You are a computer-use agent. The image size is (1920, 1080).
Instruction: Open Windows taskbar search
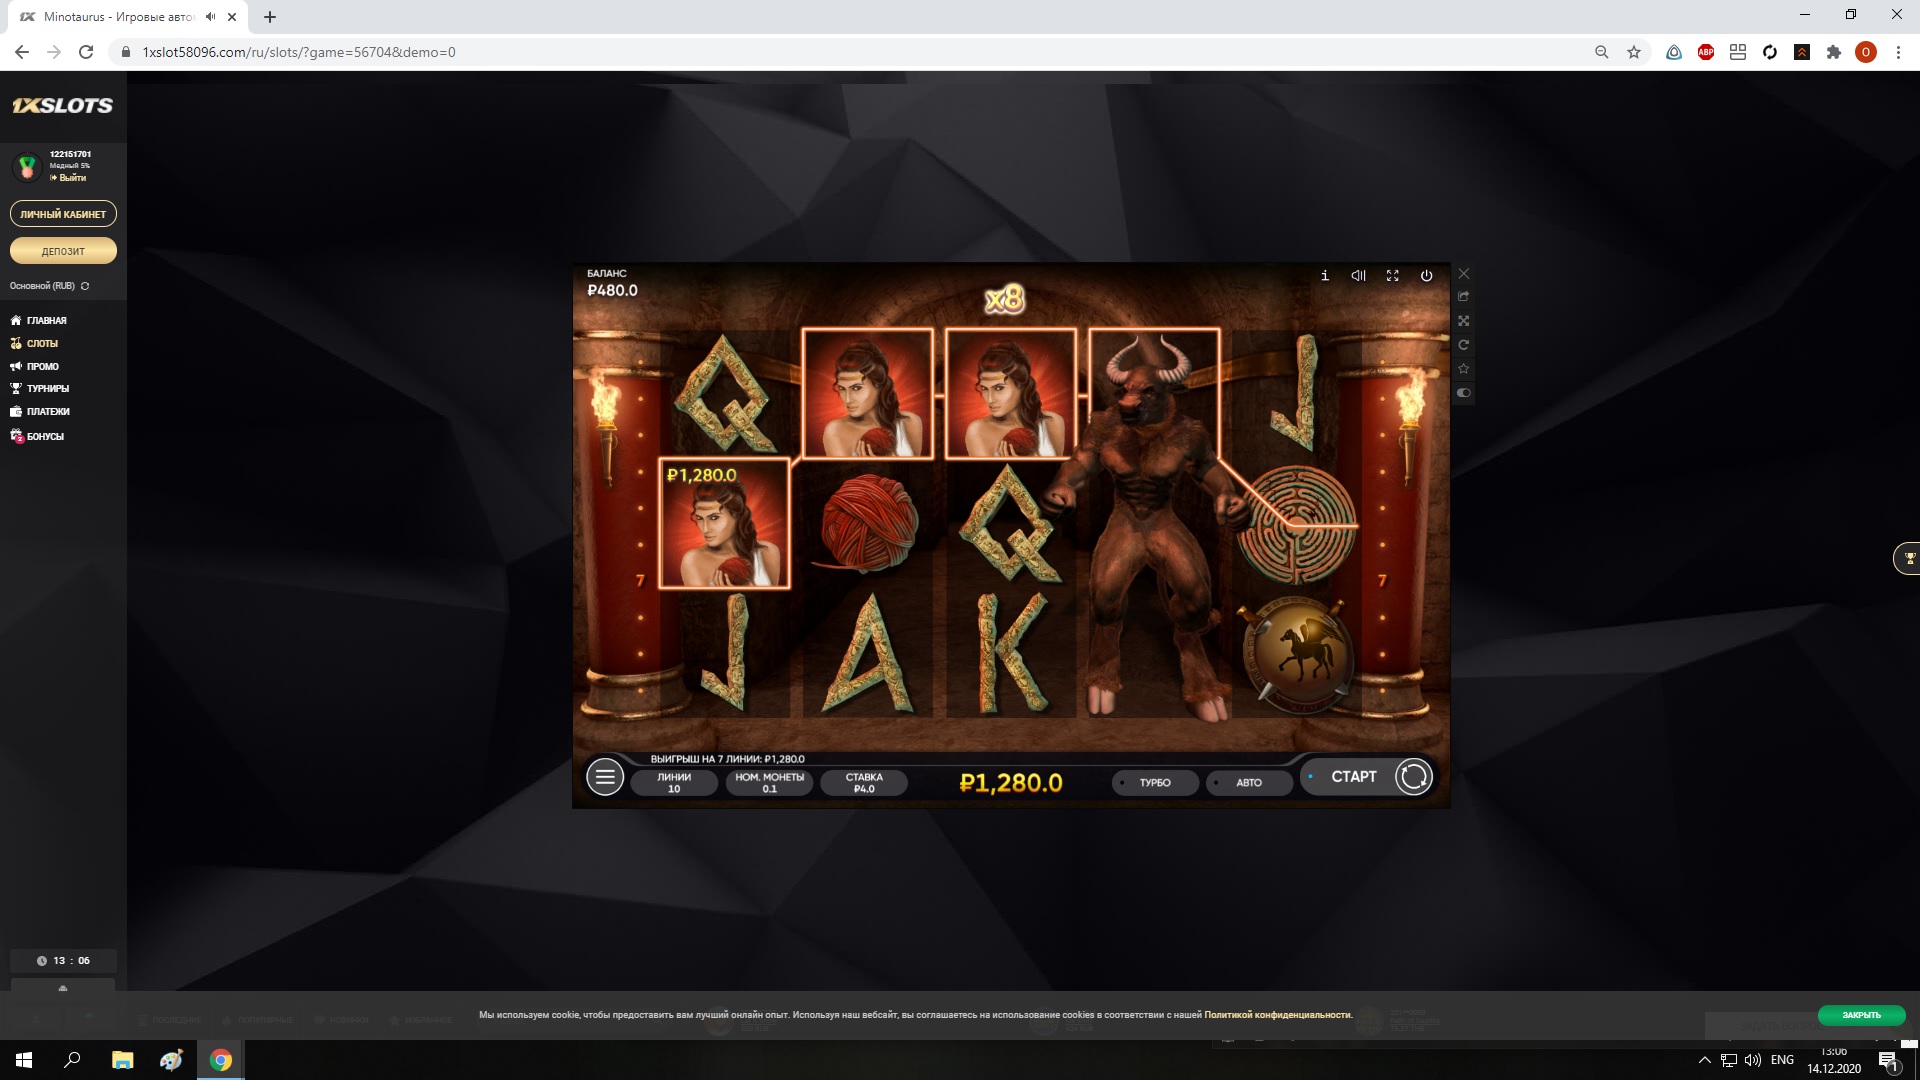tap(72, 1060)
